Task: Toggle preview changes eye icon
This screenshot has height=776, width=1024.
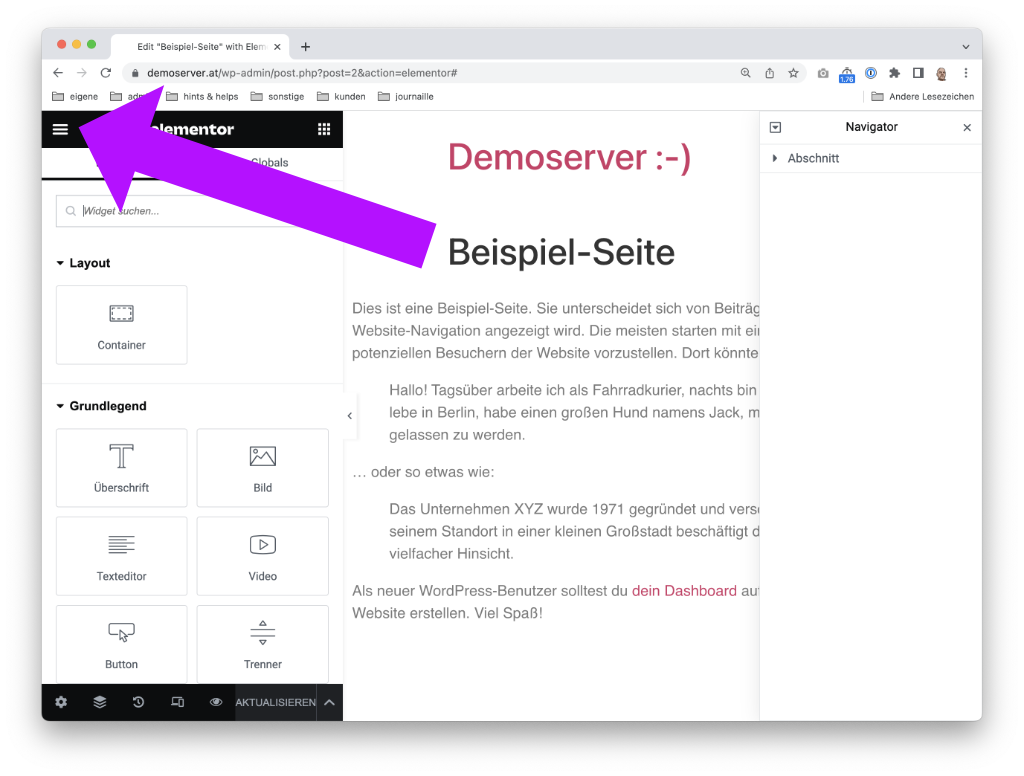Action: coord(216,702)
